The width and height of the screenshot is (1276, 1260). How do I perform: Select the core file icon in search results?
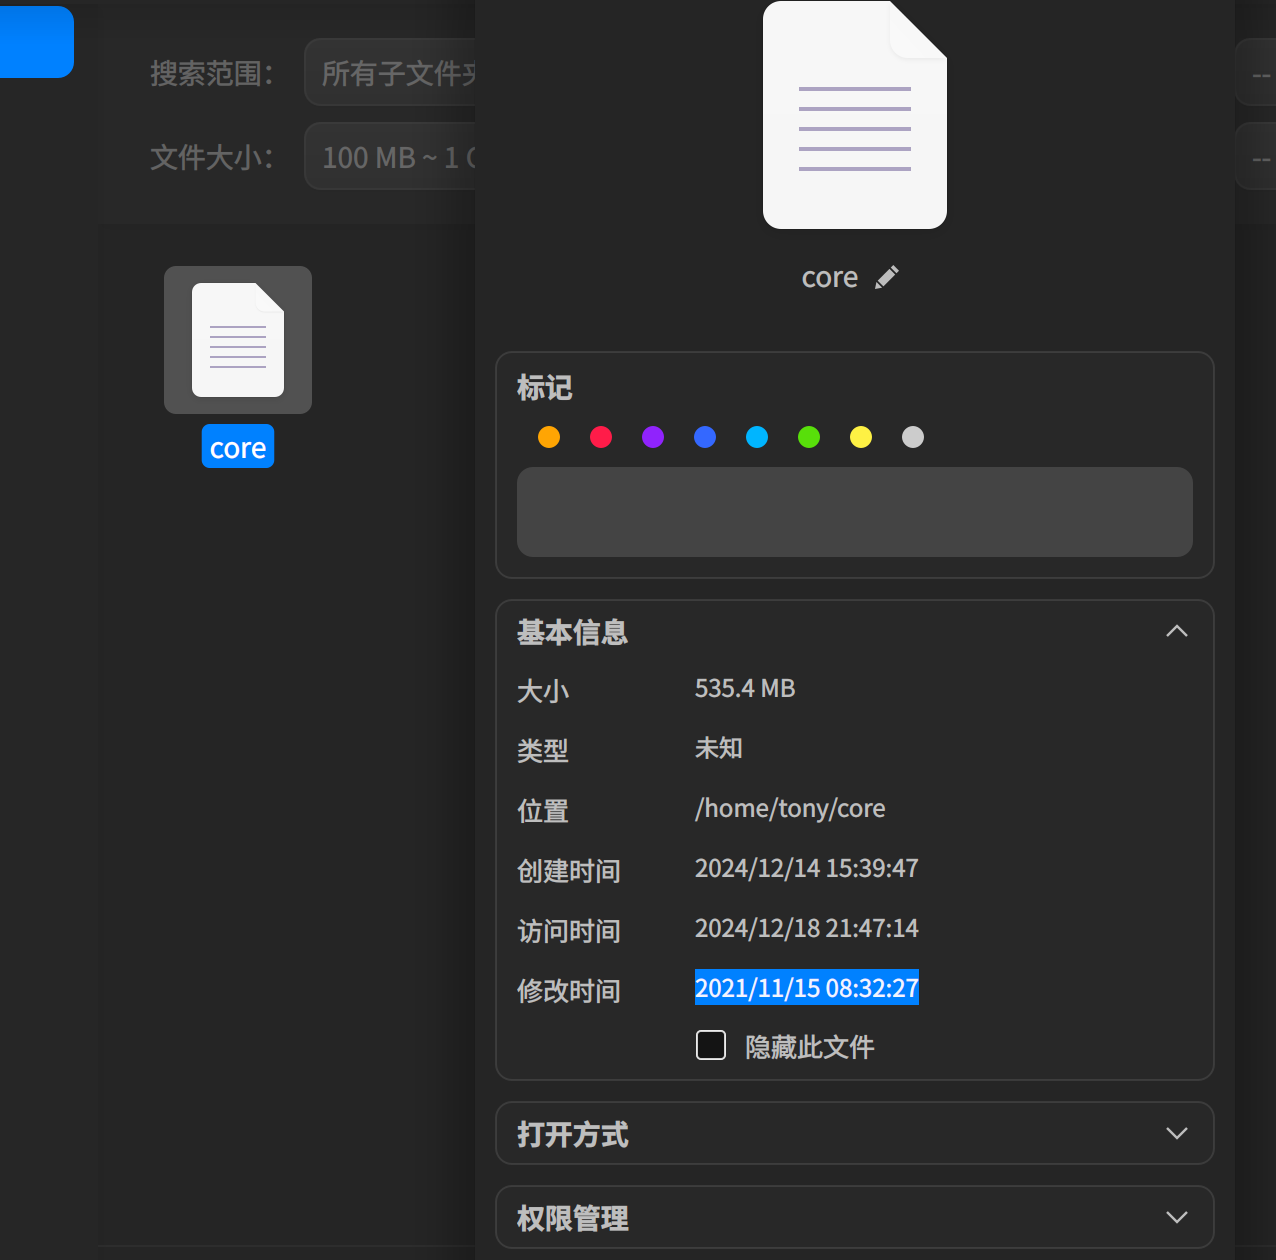coord(238,340)
